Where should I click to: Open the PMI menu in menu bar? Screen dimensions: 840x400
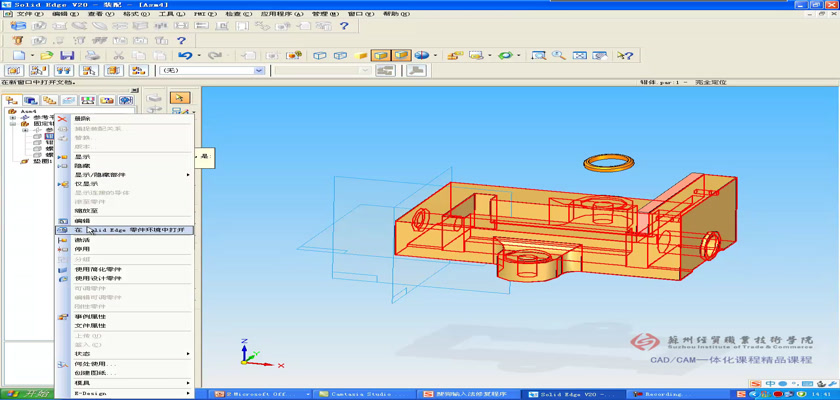click(205, 14)
